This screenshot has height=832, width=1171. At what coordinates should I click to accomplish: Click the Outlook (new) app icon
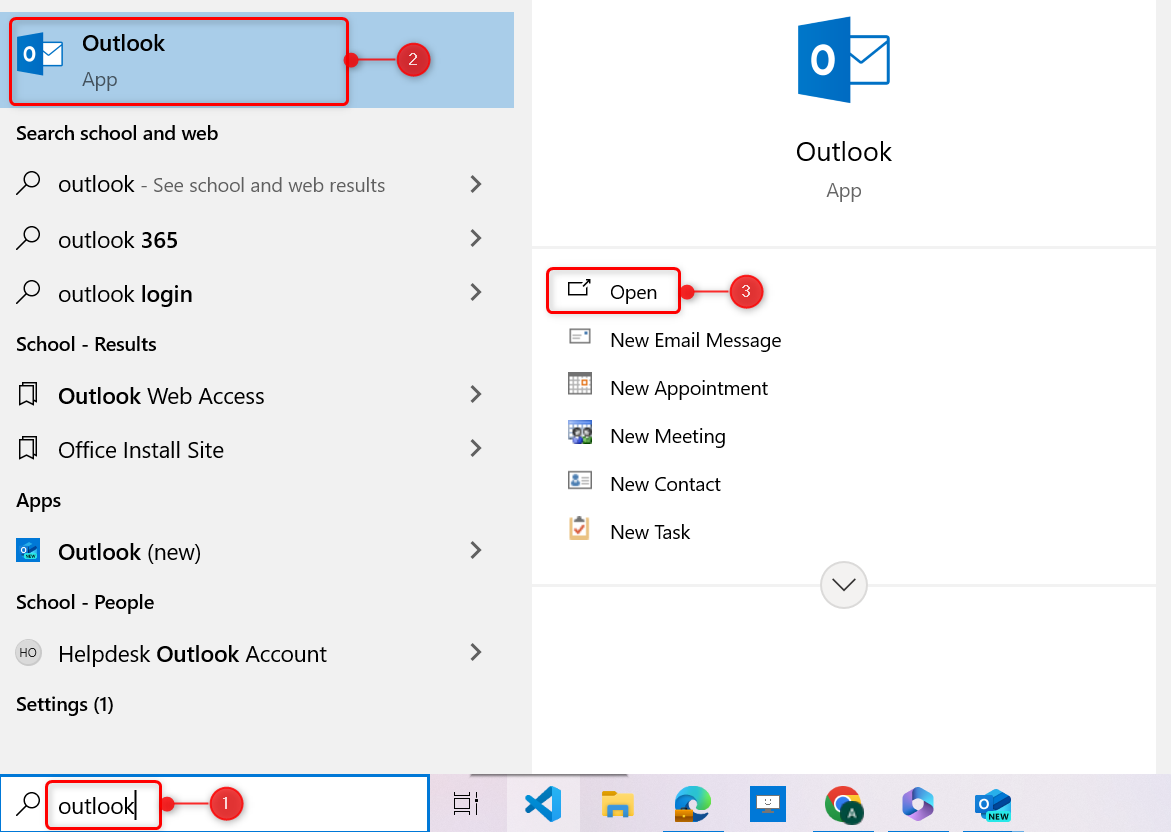[28, 551]
